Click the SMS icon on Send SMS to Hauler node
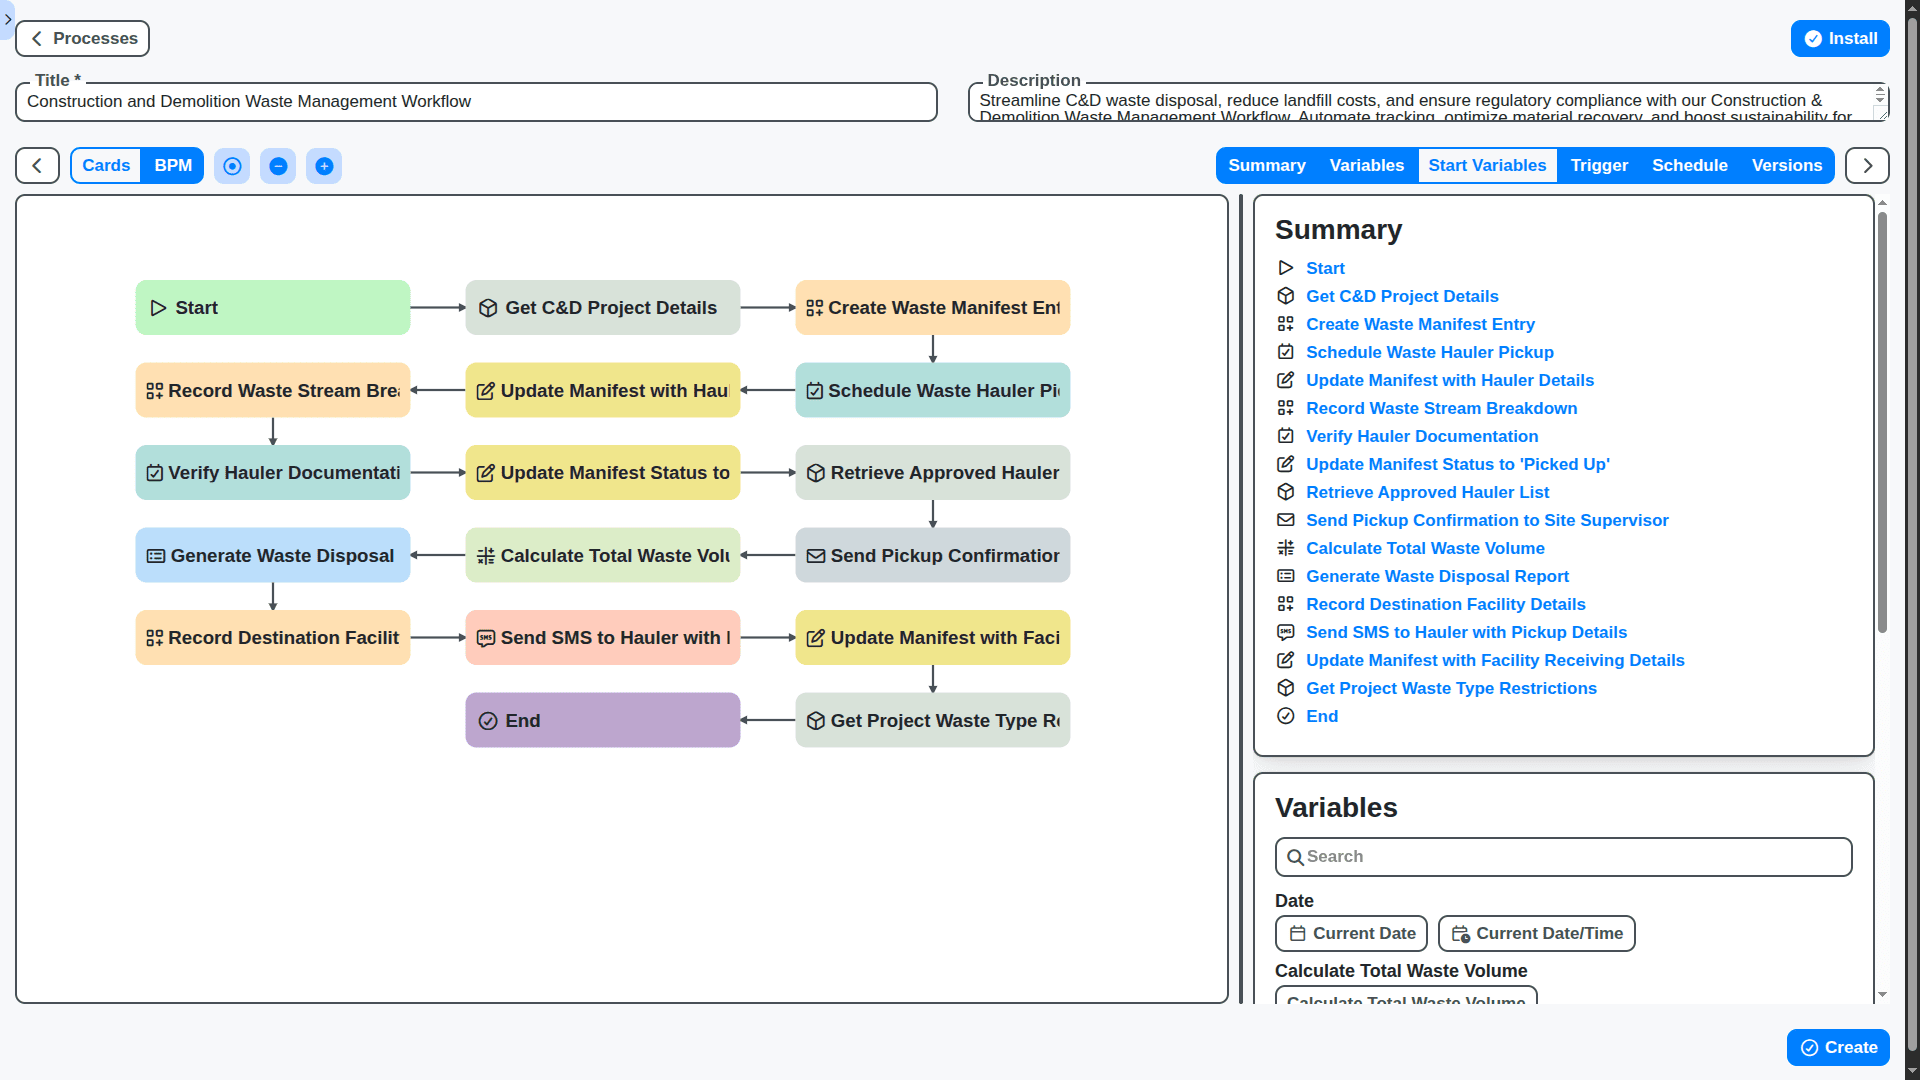Screen dimensions: 1920x1080 point(486,637)
